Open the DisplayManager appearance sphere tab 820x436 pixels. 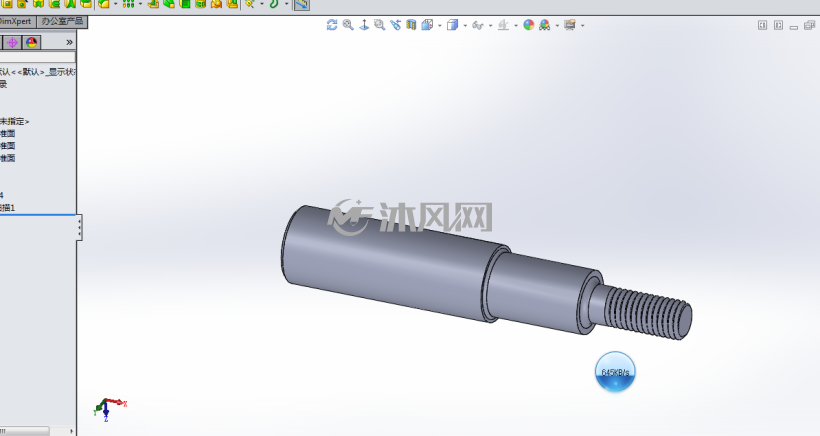click(x=31, y=42)
